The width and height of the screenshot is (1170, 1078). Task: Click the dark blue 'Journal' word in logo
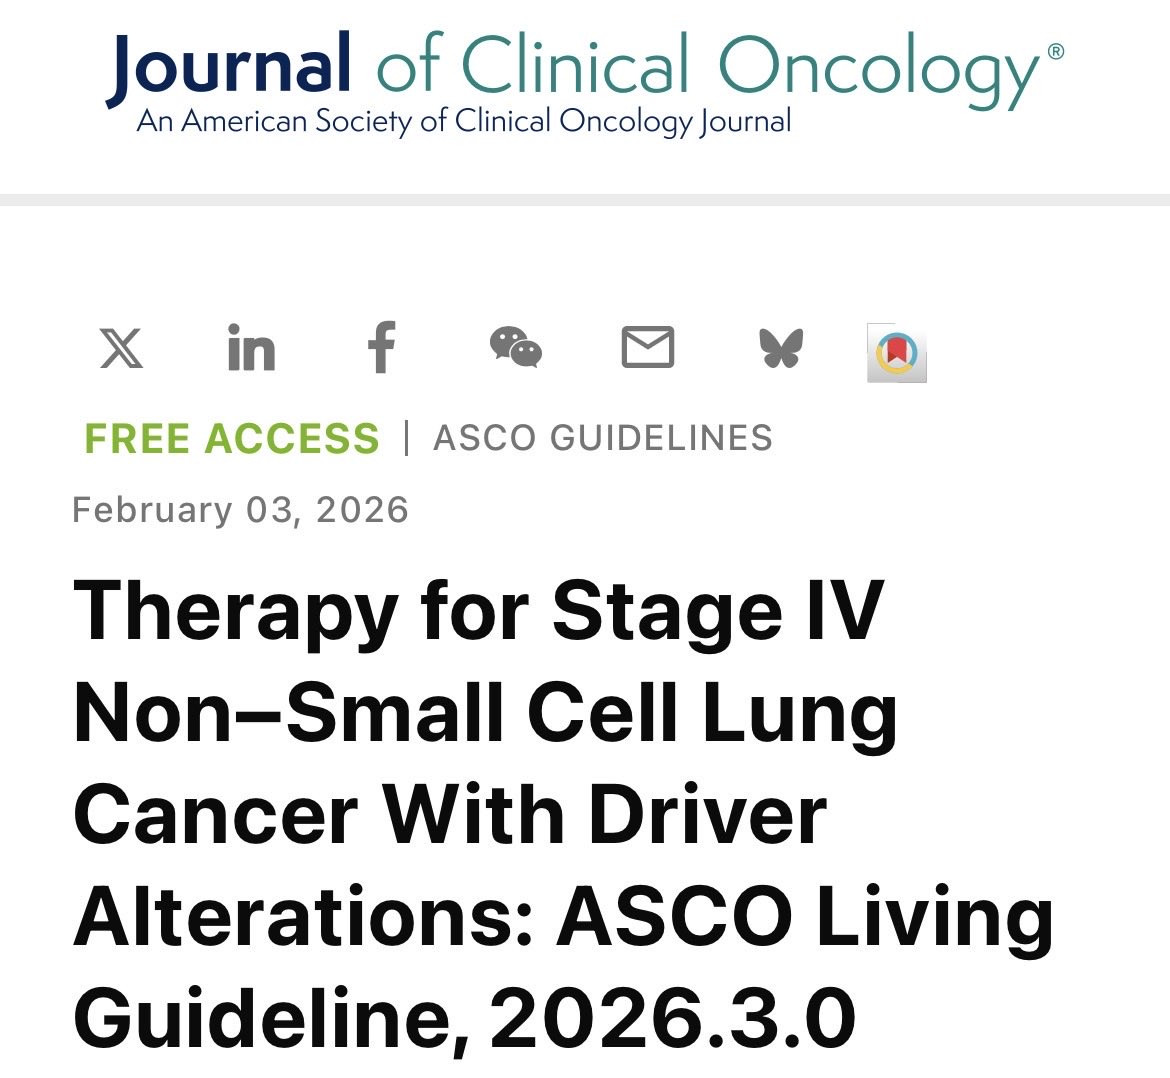228,67
